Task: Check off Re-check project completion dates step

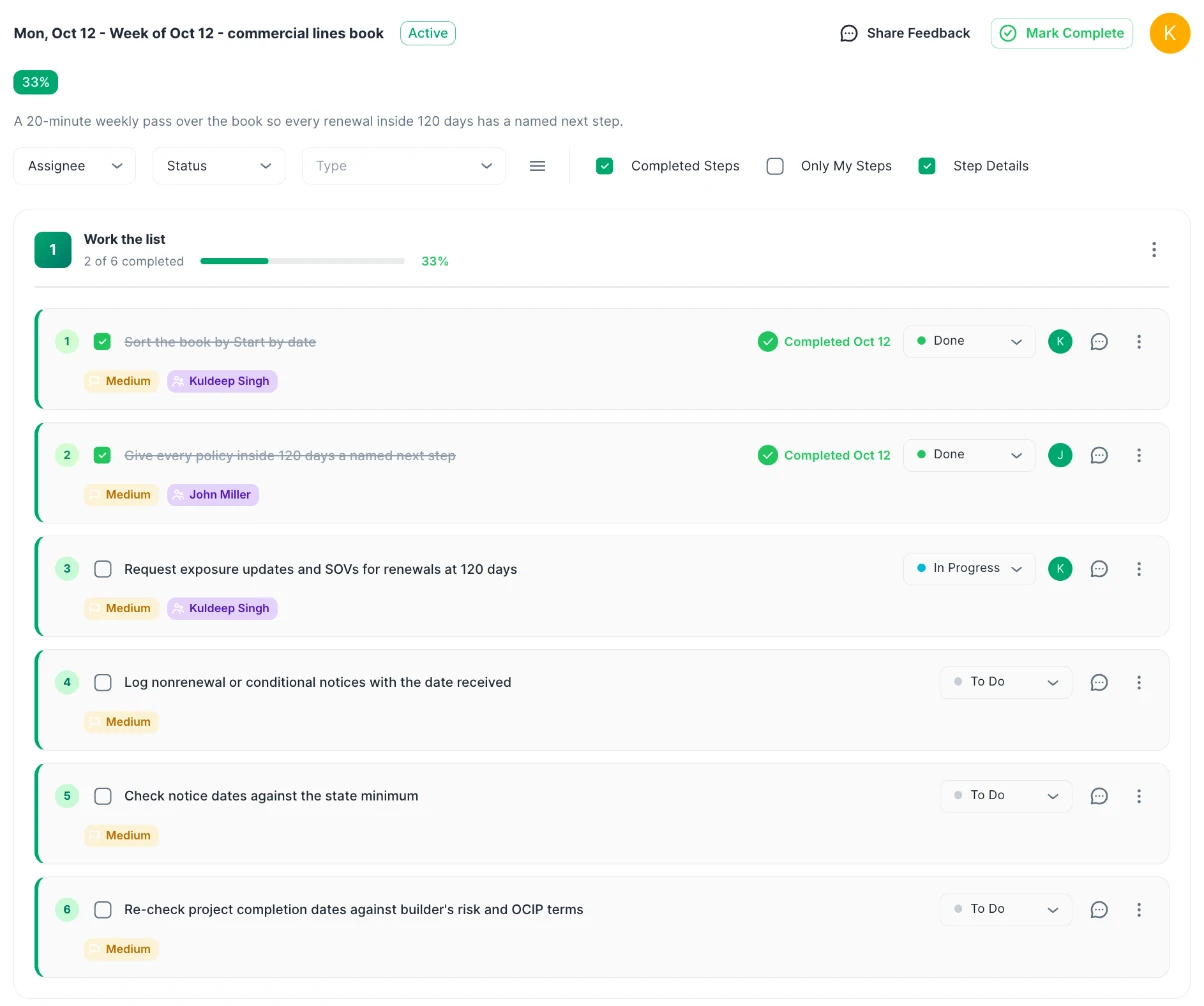Action: (102, 910)
